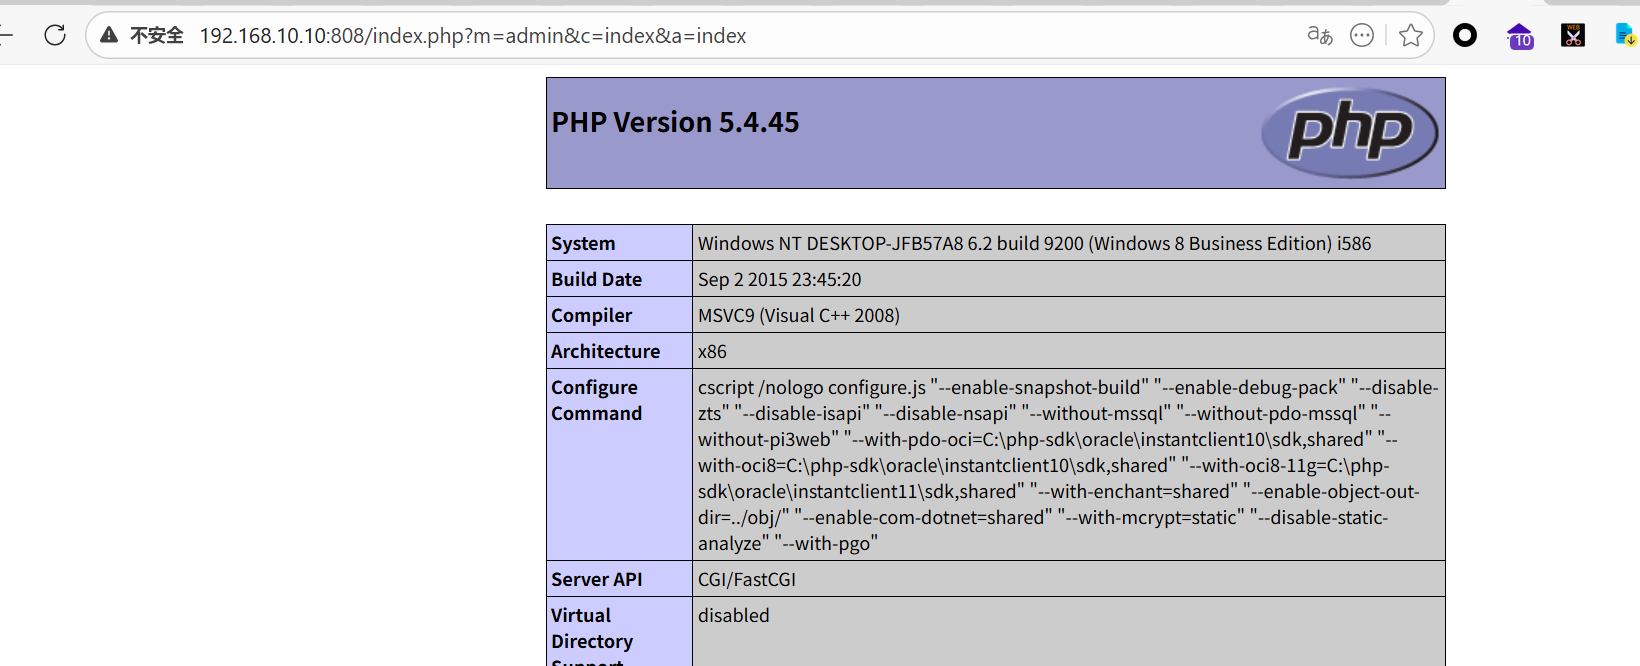
Task: Click the 'Compiler' row label
Action: tap(592, 315)
